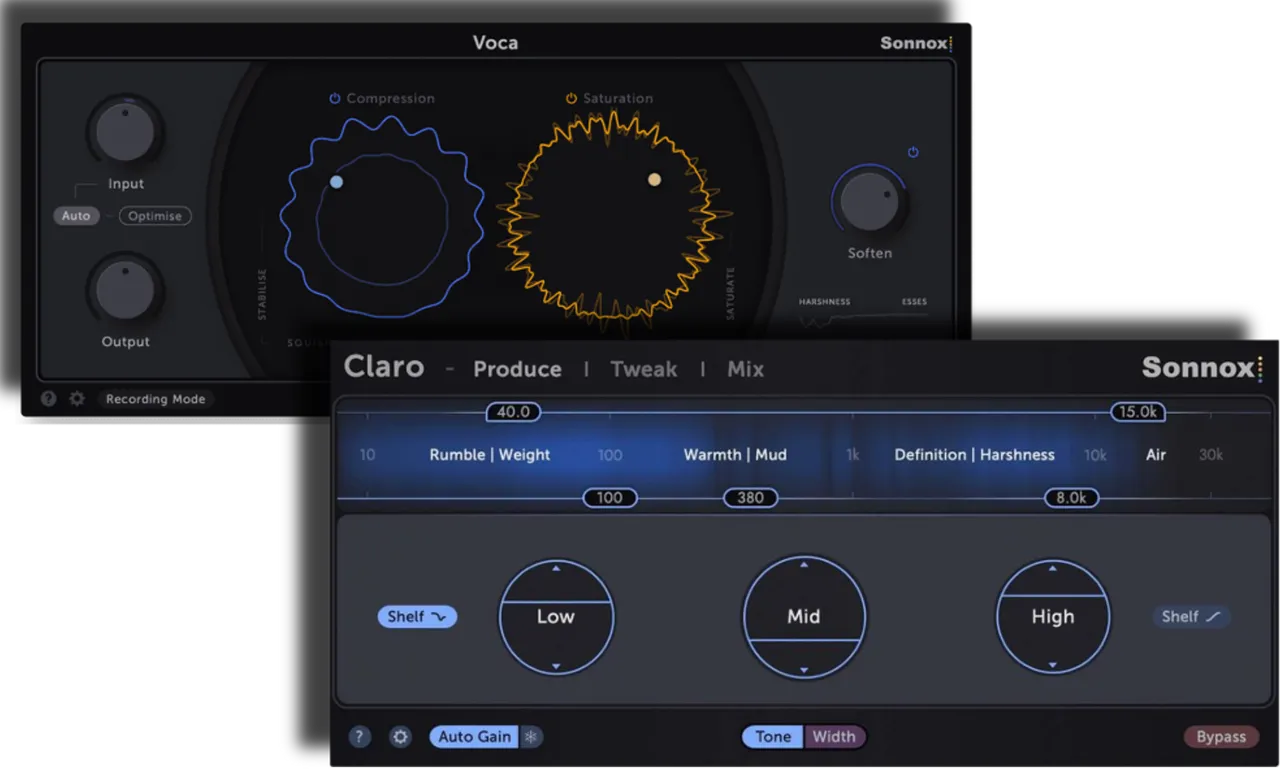Viewport: 1280px width, 769px height.
Task: Click the Optimise button
Action: point(155,216)
